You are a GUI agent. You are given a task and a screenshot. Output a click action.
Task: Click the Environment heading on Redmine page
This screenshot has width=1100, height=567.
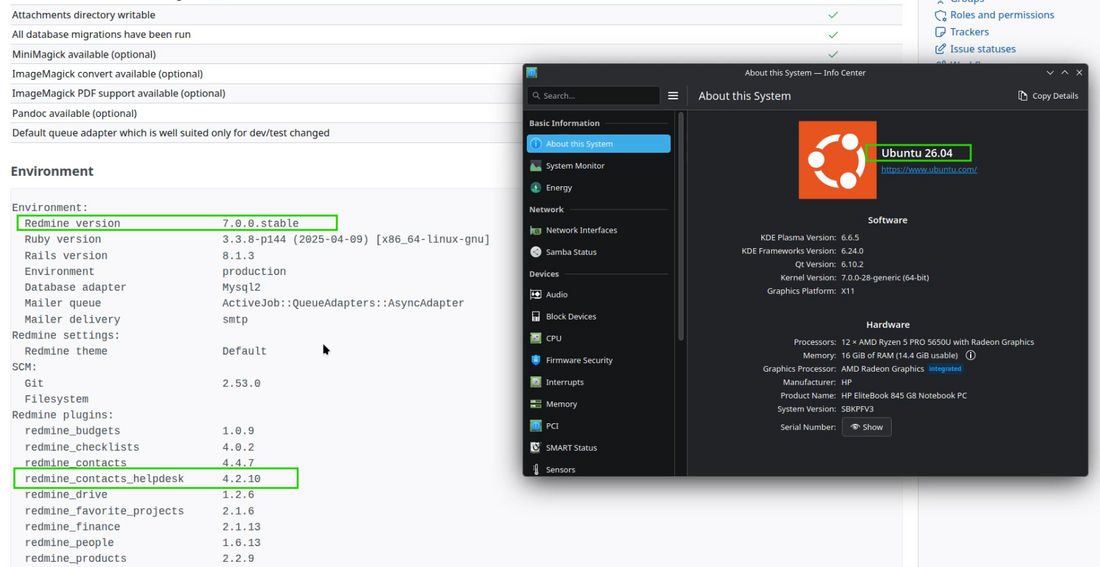(x=52, y=171)
